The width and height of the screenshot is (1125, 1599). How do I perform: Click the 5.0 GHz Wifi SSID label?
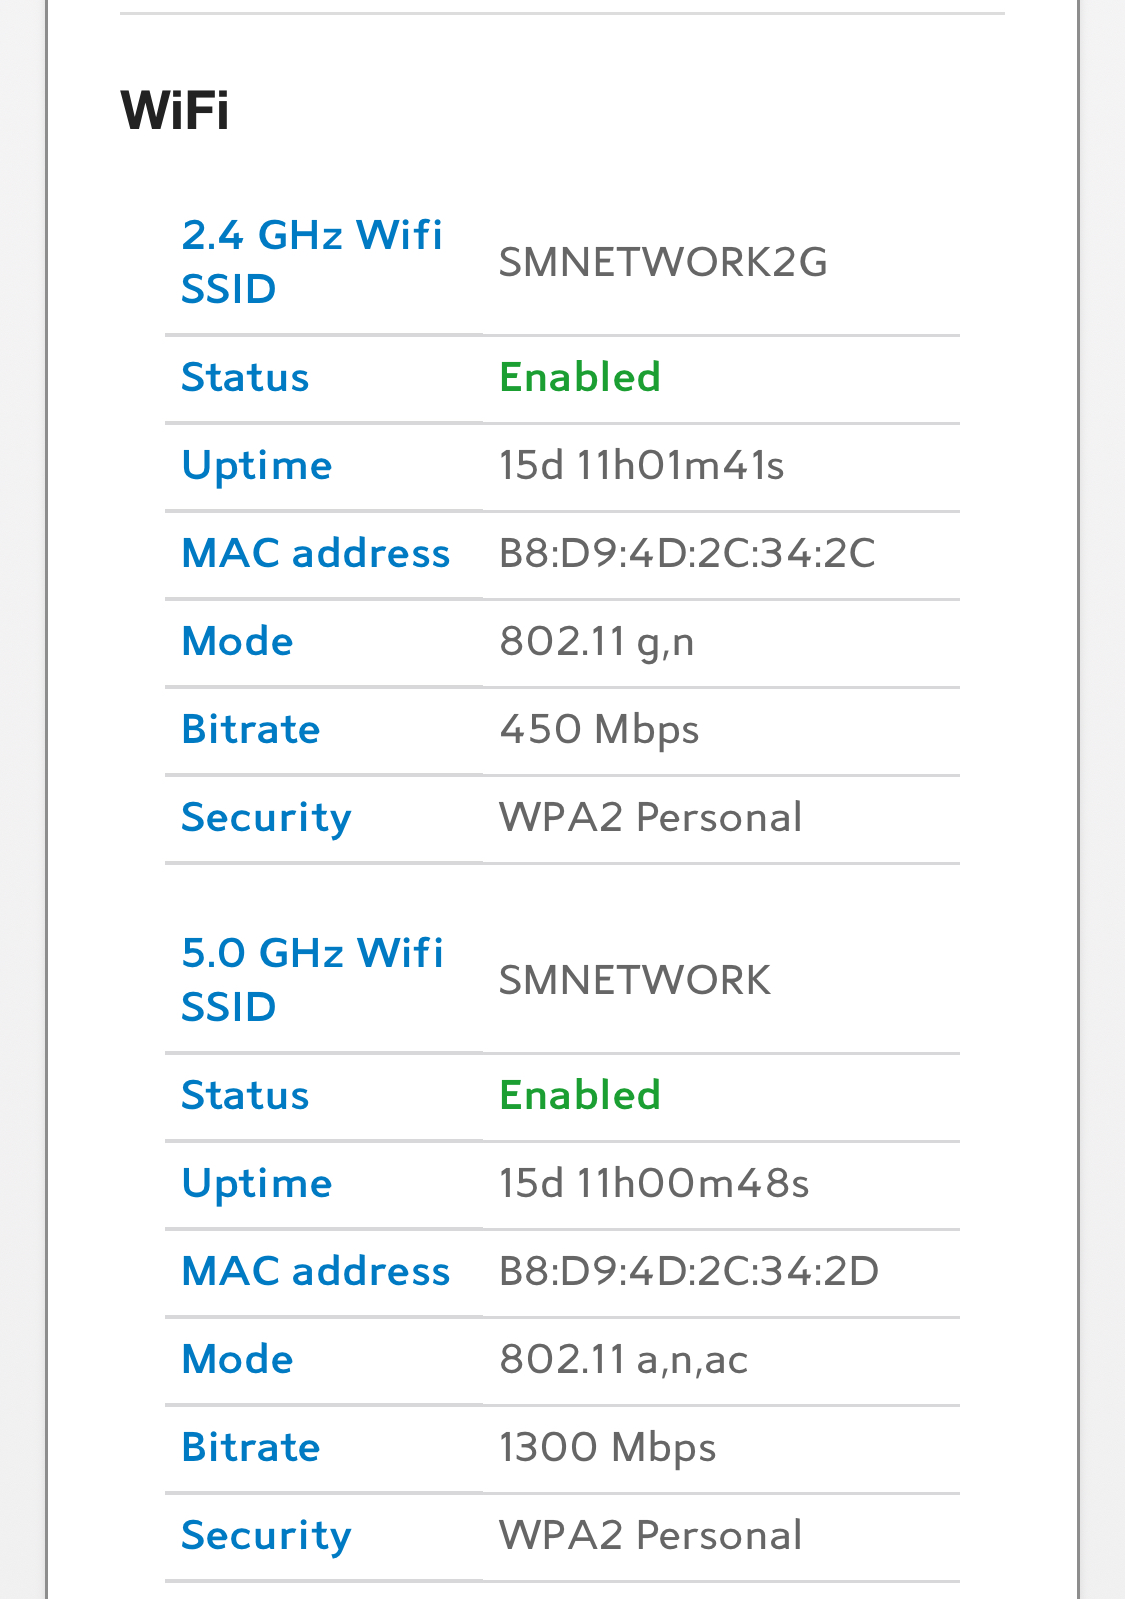(x=312, y=980)
